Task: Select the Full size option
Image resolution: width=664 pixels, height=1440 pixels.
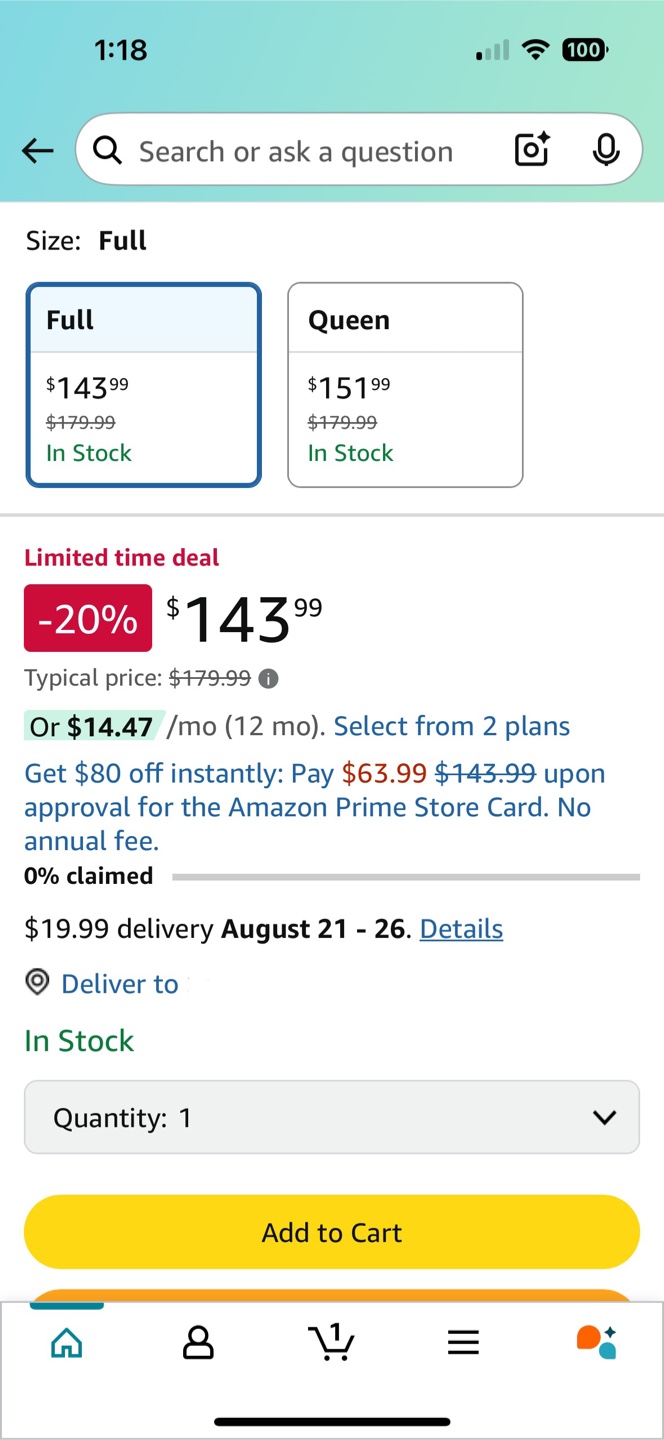Action: [144, 385]
